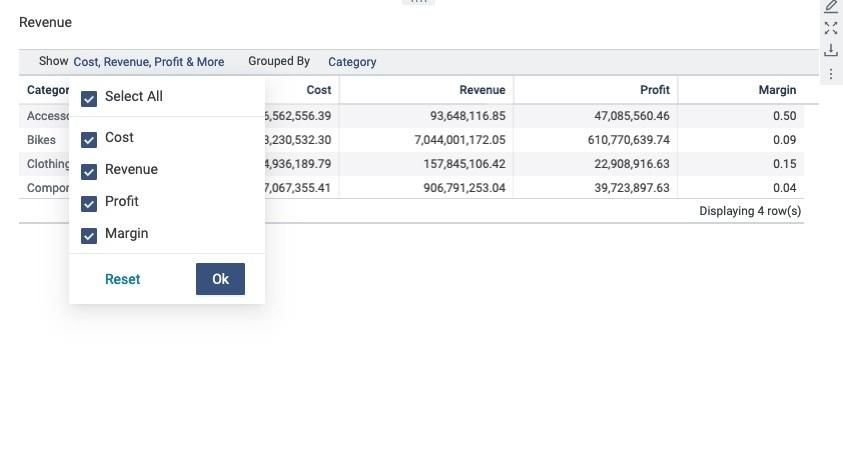
Task: Click the download icon
Action: click(831, 51)
